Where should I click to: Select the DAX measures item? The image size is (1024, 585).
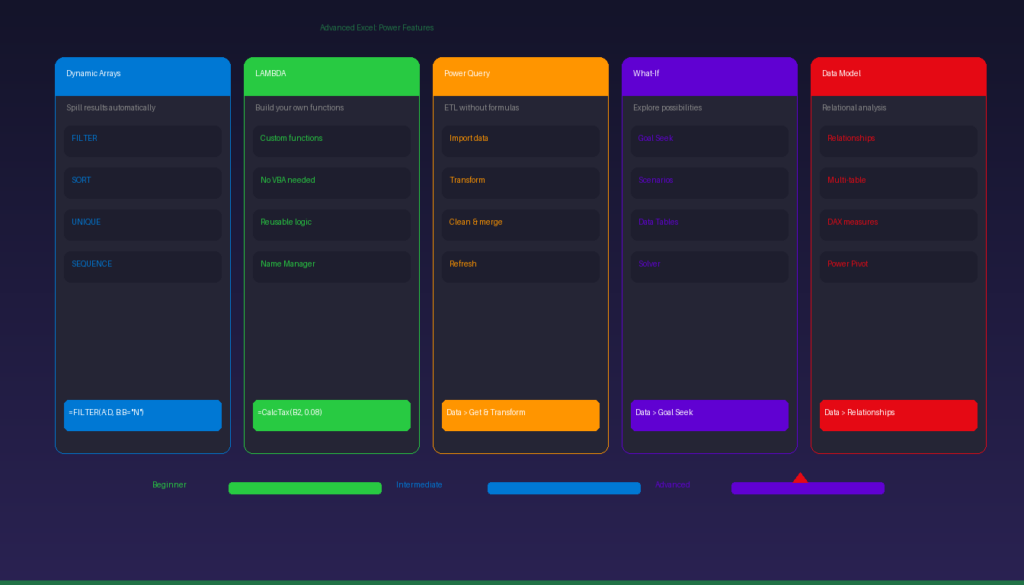(898, 224)
